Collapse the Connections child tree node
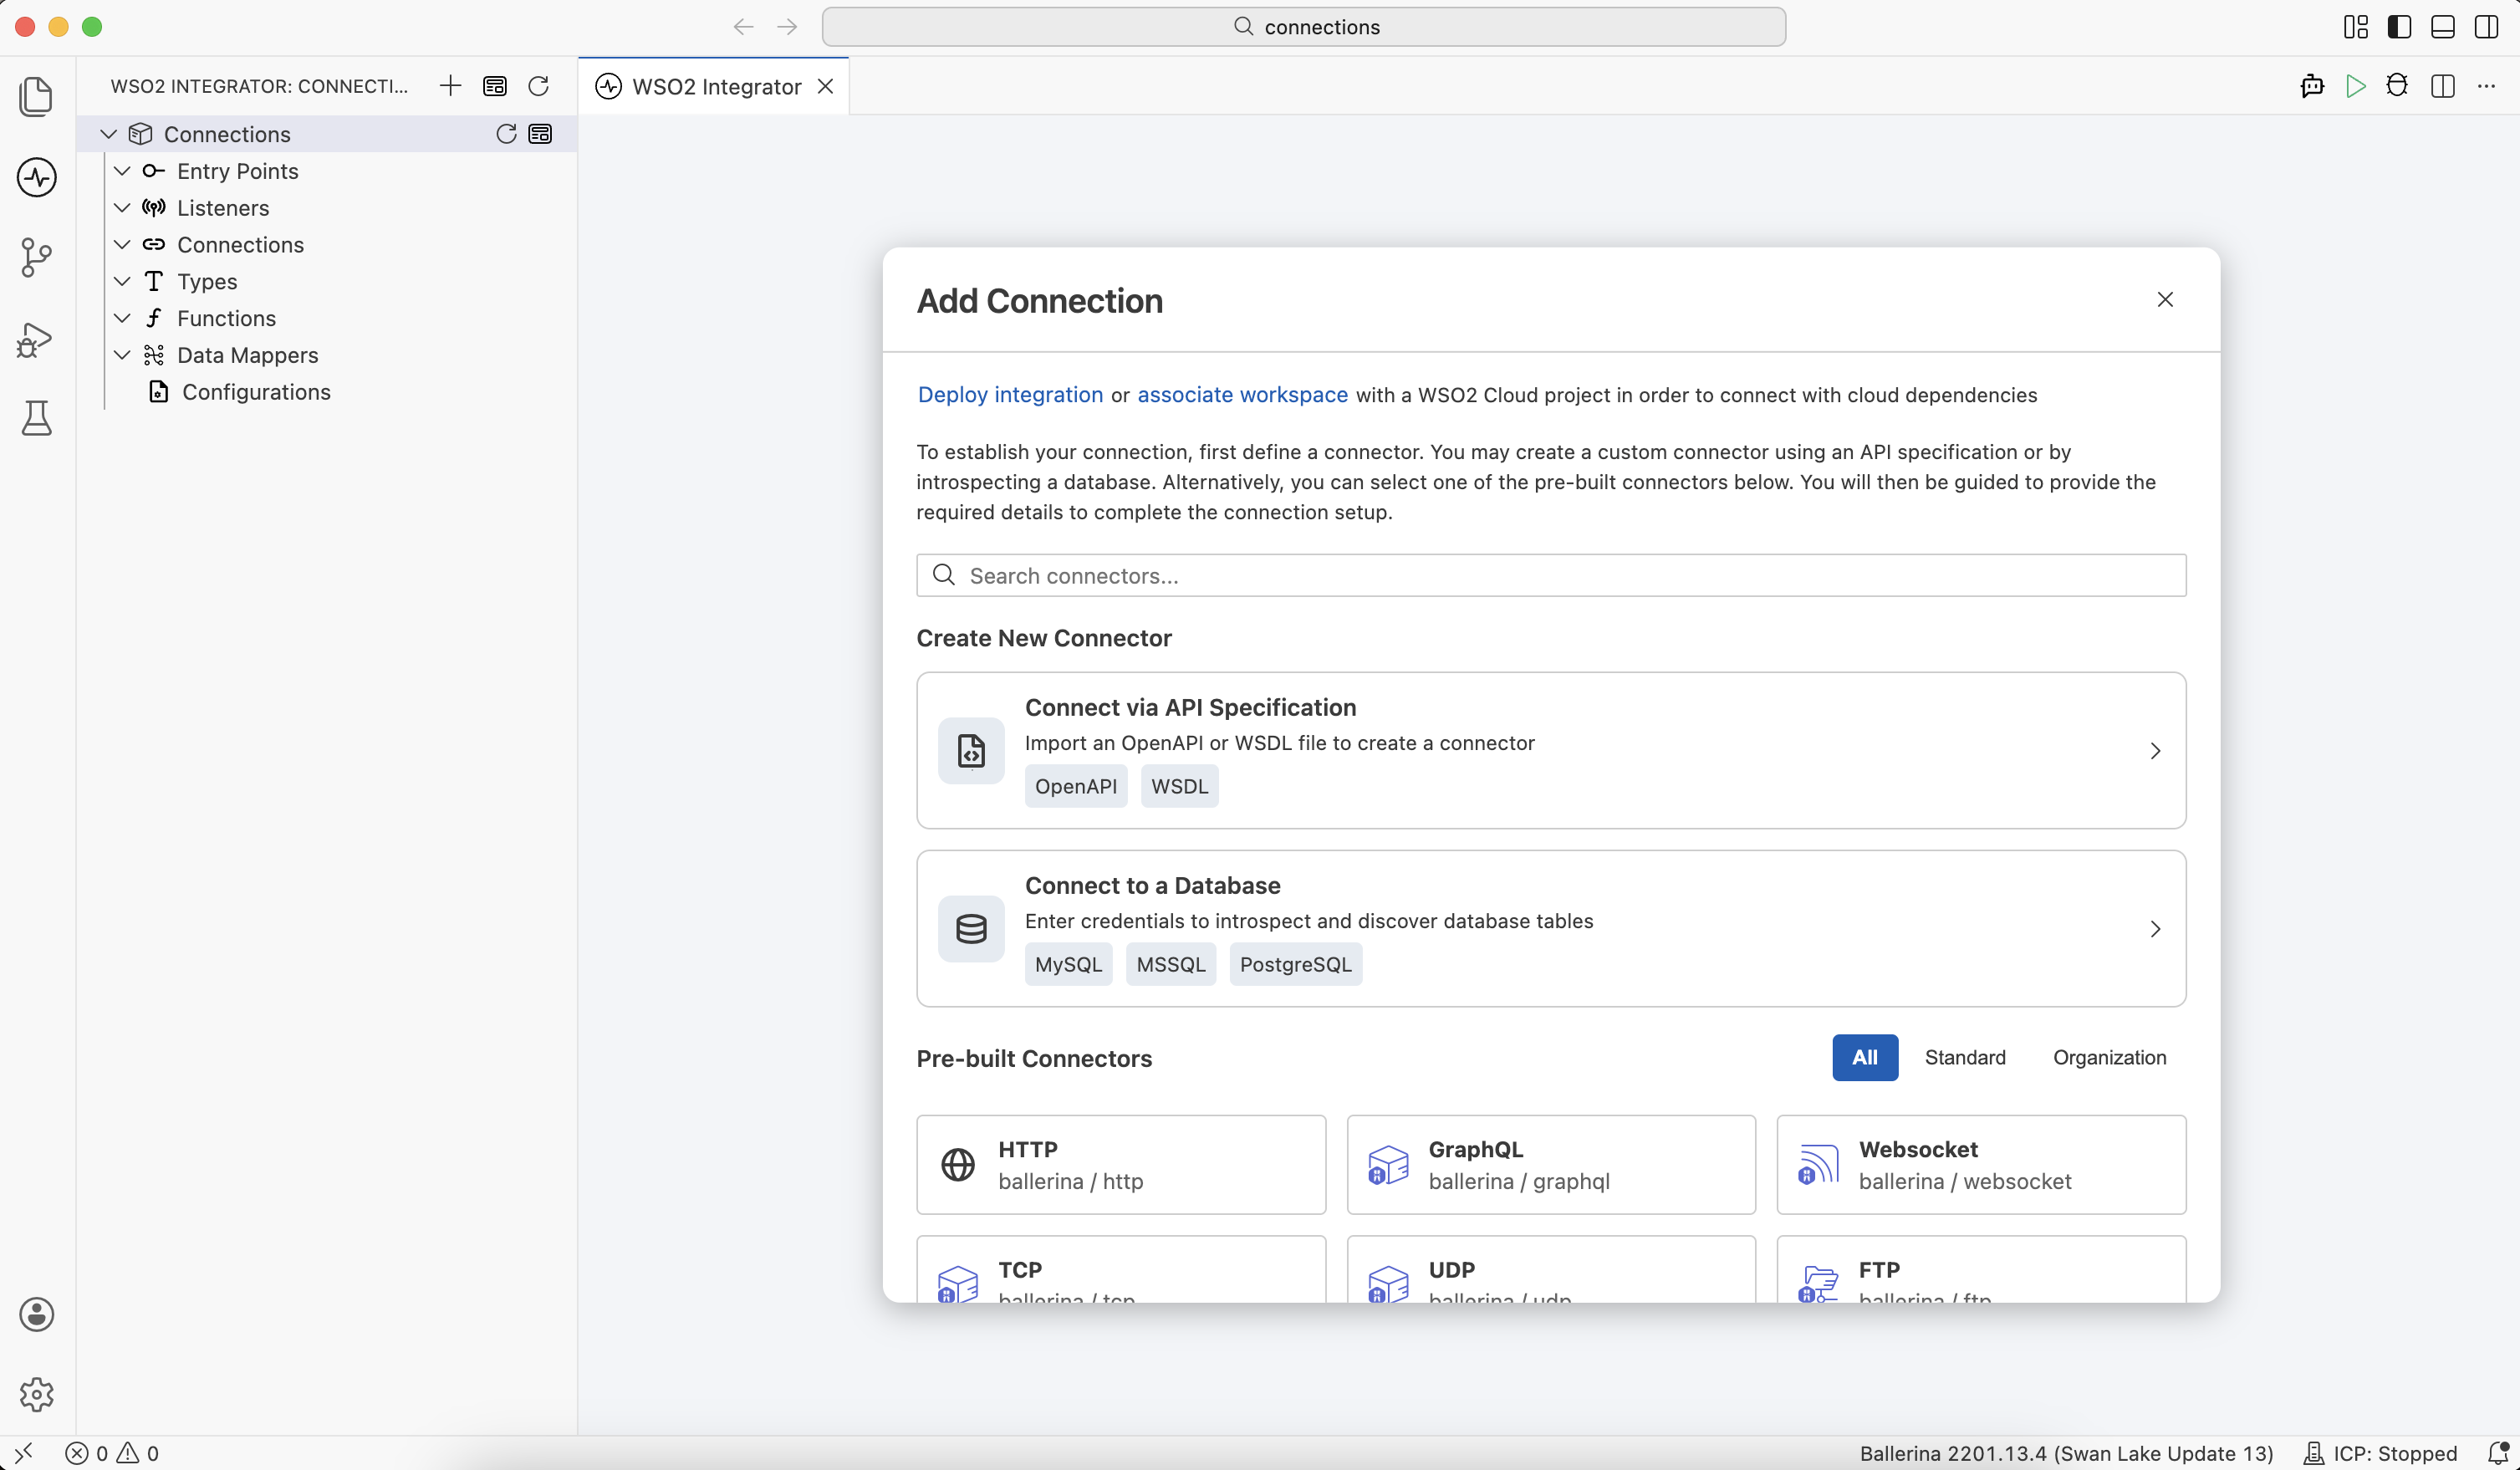 (122, 245)
